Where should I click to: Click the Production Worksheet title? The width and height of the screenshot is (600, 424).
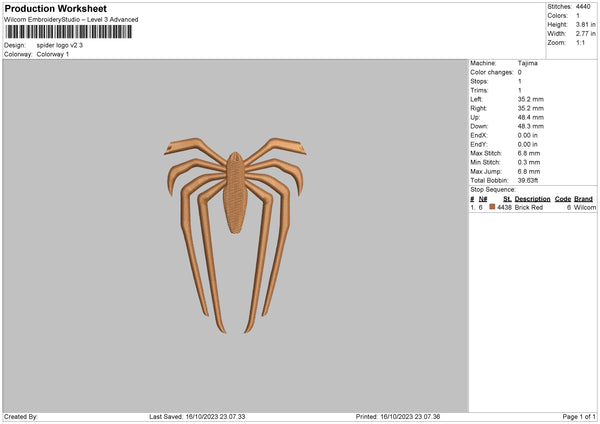coord(55,8)
